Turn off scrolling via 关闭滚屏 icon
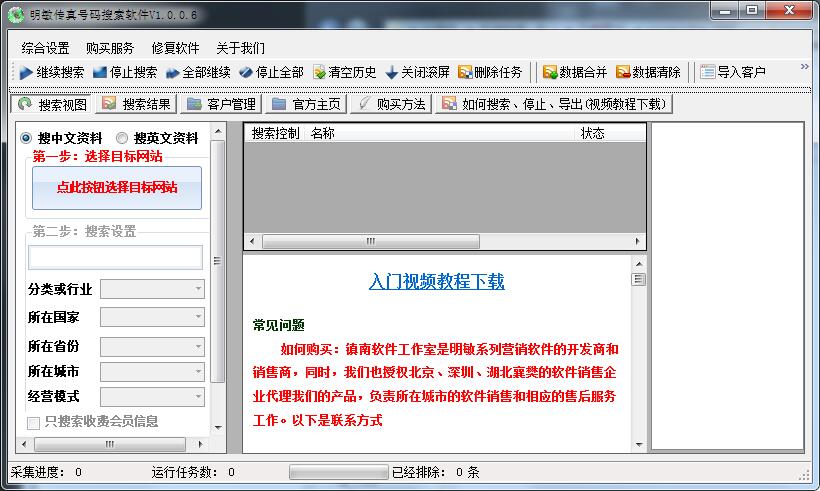This screenshot has width=820, height=491. [x=391, y=72]
